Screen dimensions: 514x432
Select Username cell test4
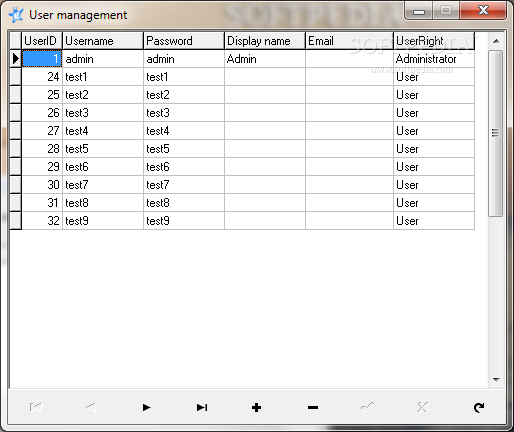[103, 131]
